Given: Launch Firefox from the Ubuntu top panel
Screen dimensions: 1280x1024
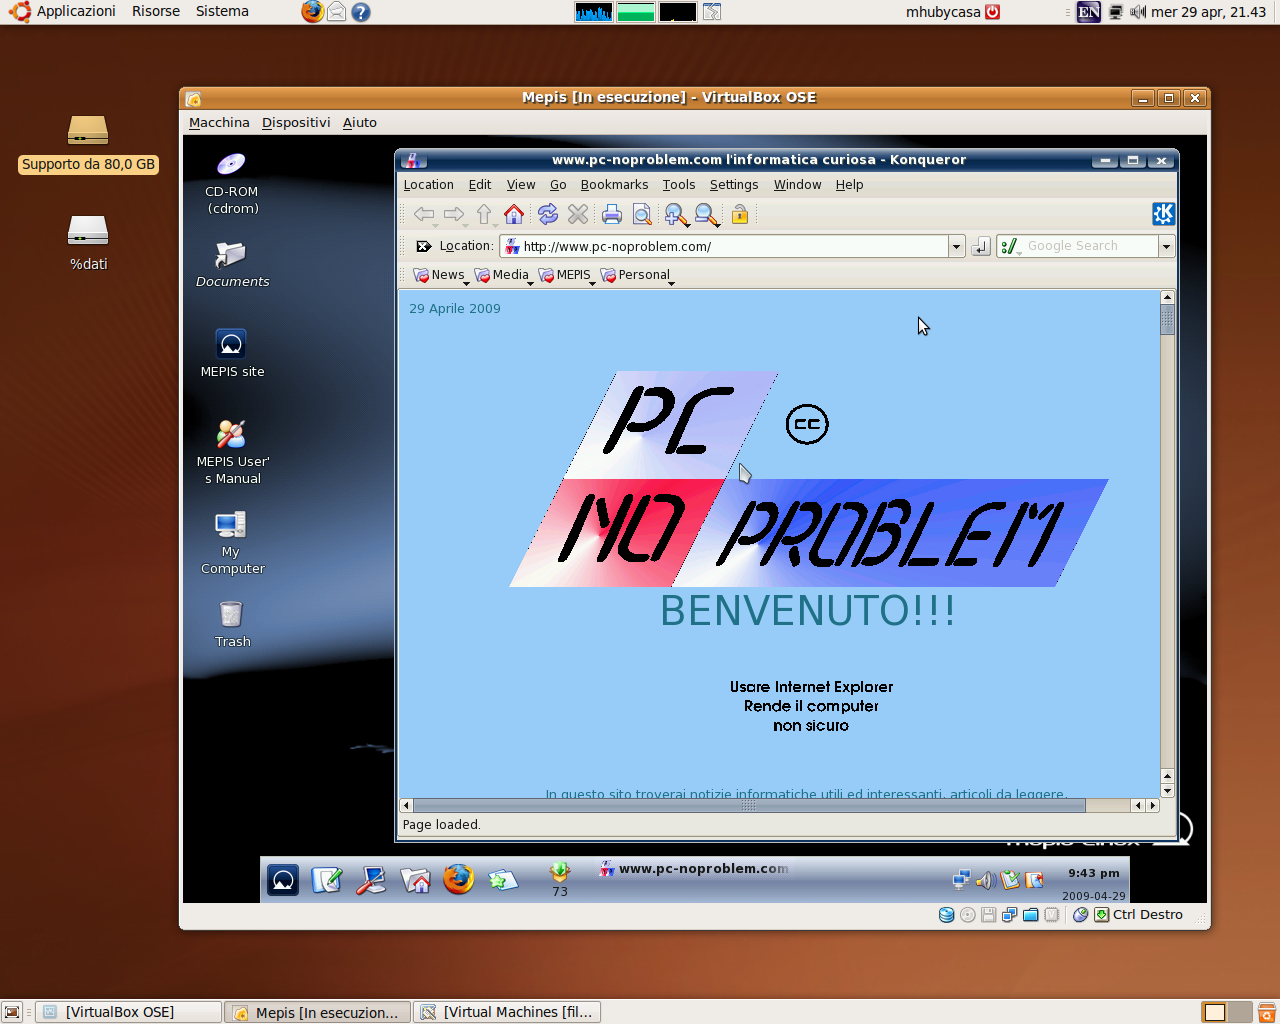Looking at the screenshot, I should click(312, 12).
